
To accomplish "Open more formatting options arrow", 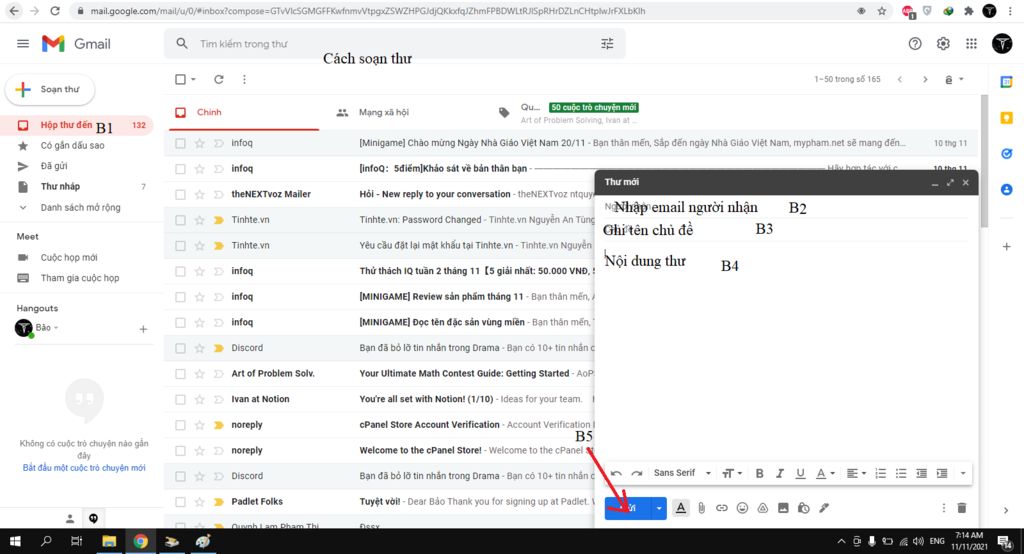I will point(963,473).
